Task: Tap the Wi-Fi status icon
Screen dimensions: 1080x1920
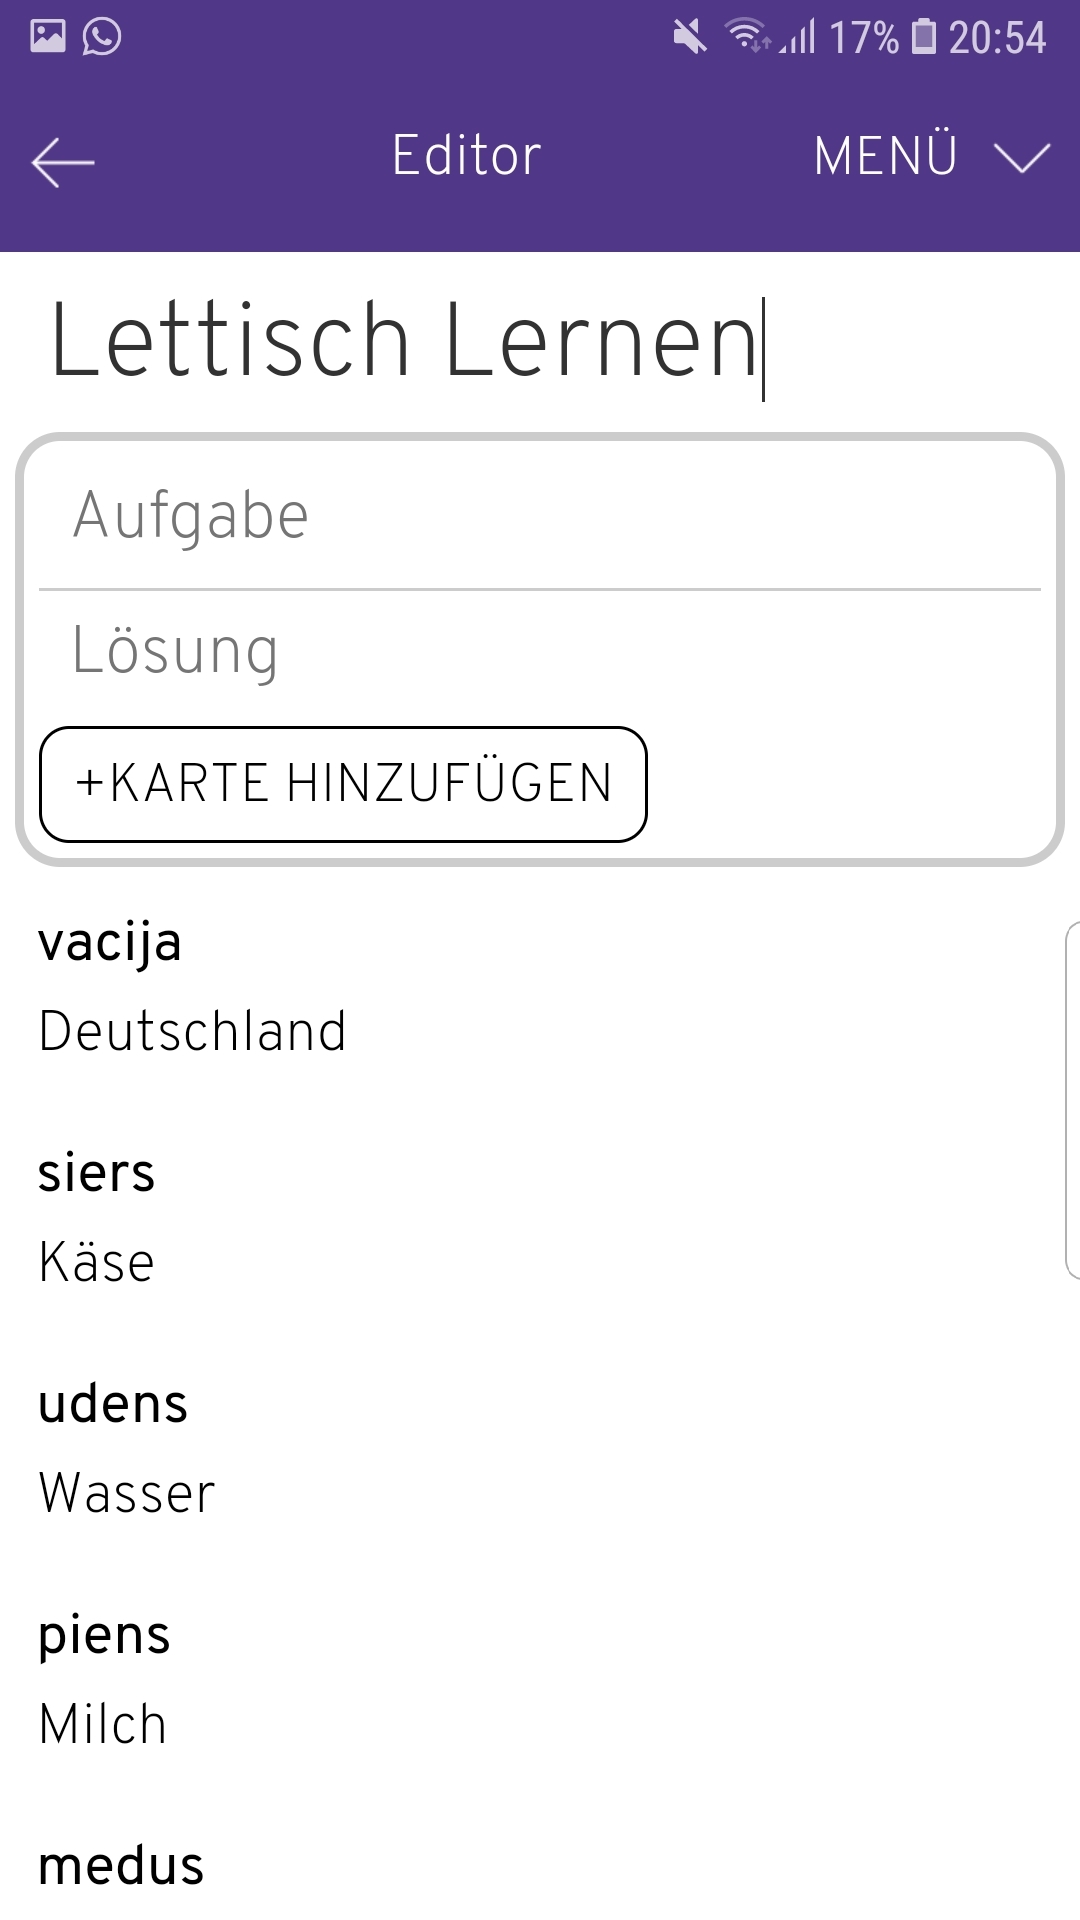Action: click(746, 36)
